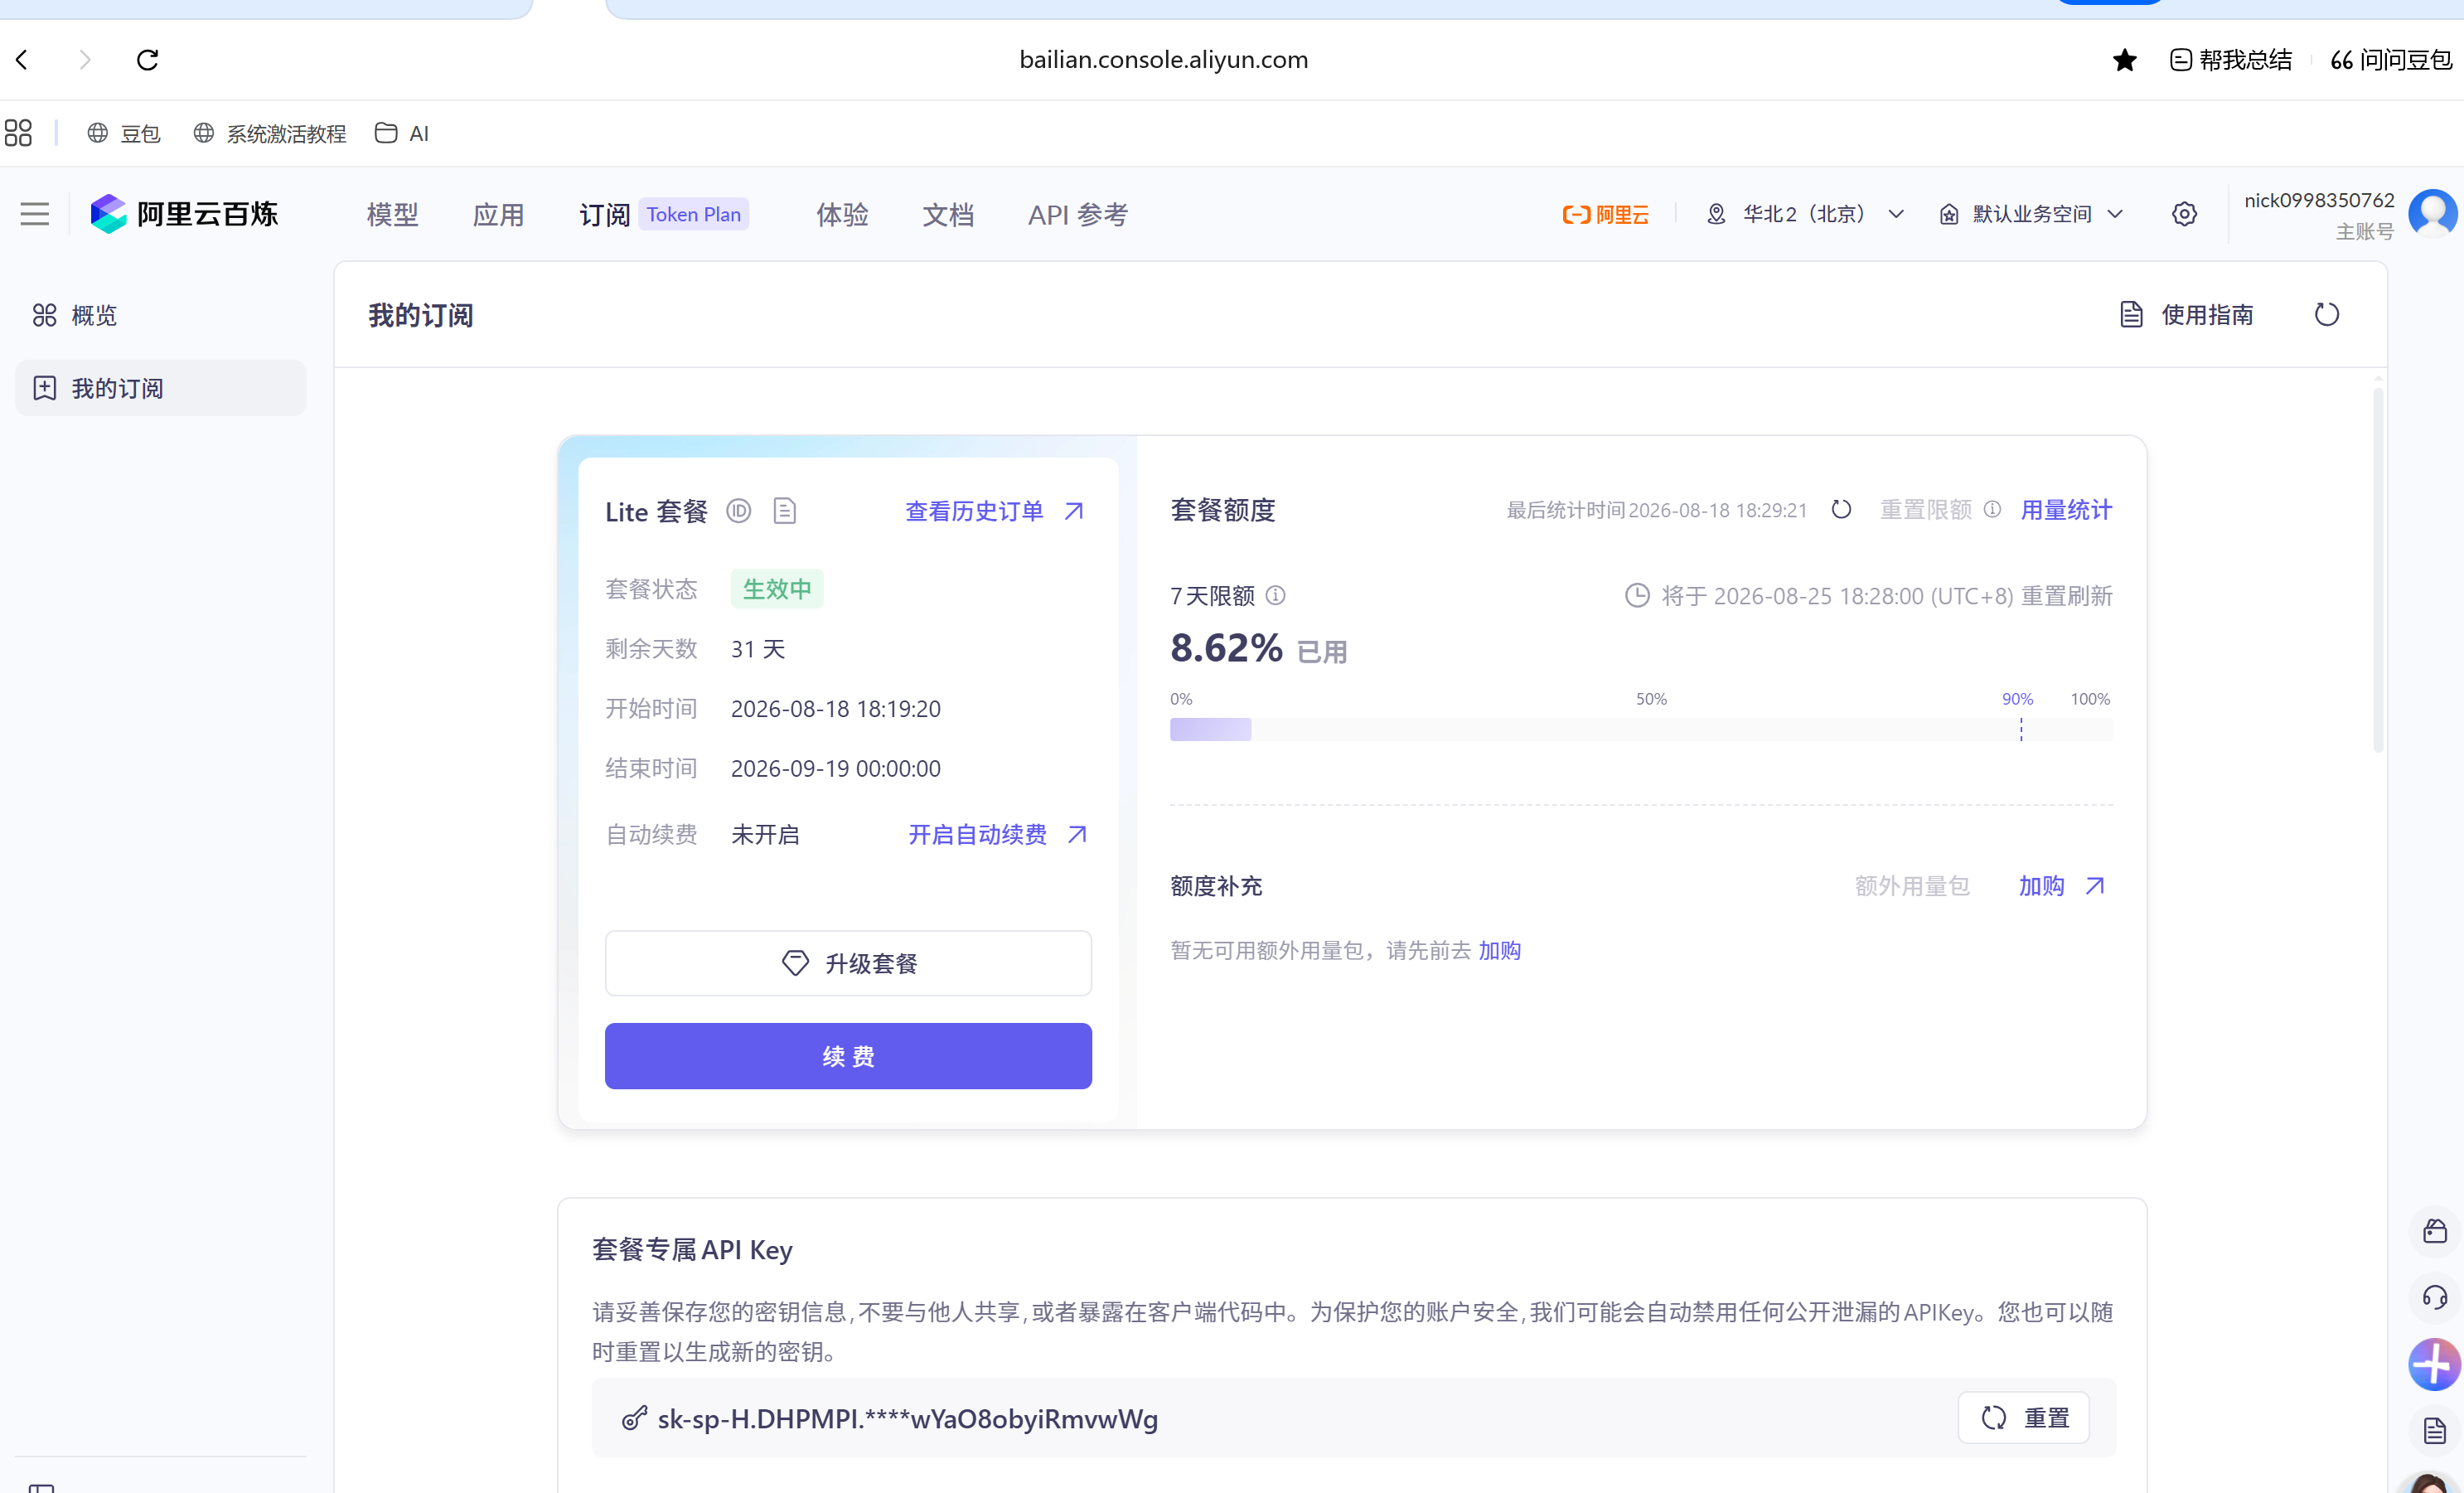Click the end time 2026-09-19 00:00:00
This screenshot has height=1493, width=2464.
(836, 768)
